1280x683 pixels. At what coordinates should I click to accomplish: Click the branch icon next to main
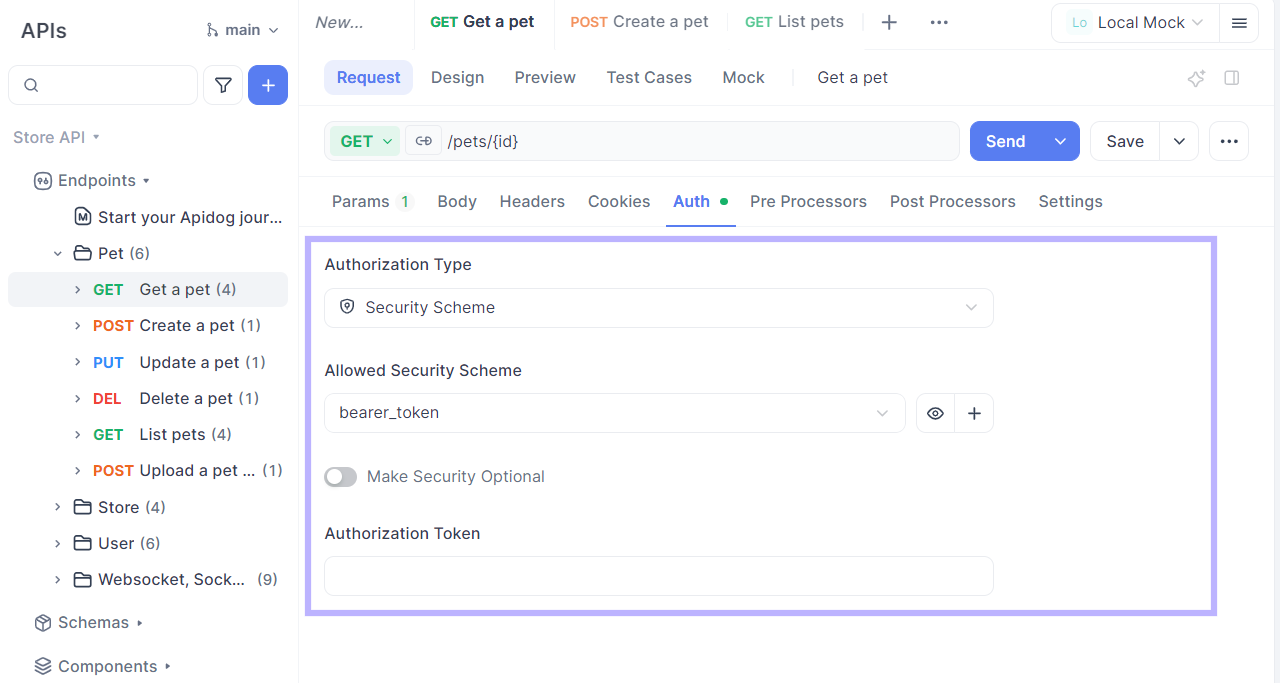pyautogui.click(x=212, y=30)
